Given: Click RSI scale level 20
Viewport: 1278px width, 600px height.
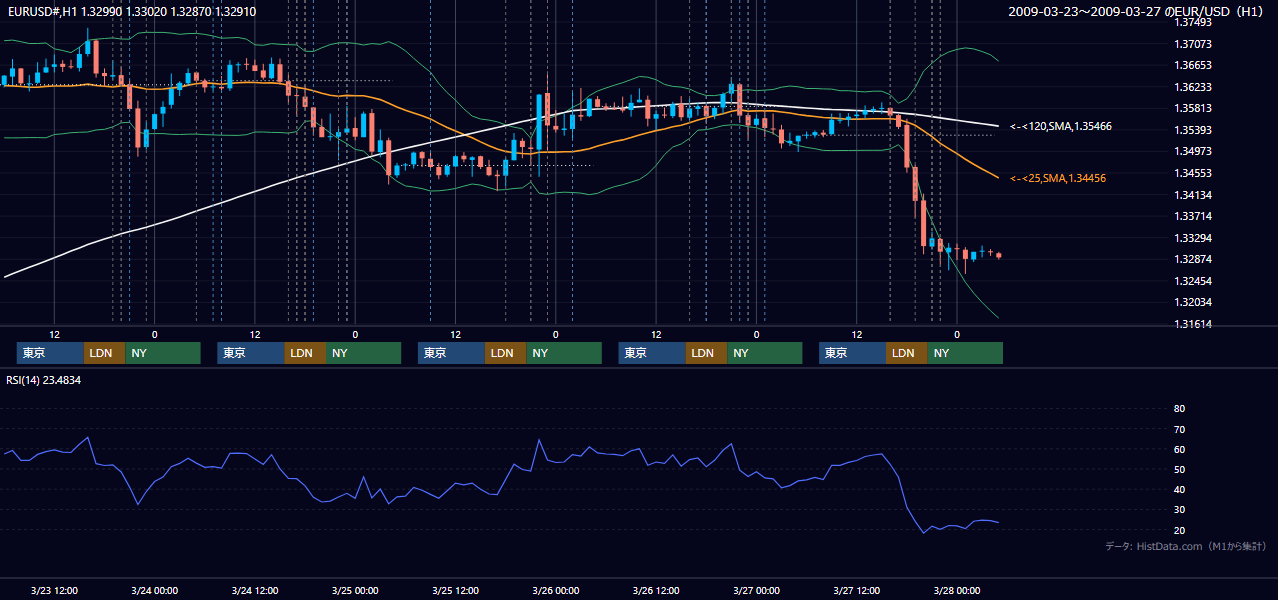Looking at the screenshot, I should pos(1179,530).
